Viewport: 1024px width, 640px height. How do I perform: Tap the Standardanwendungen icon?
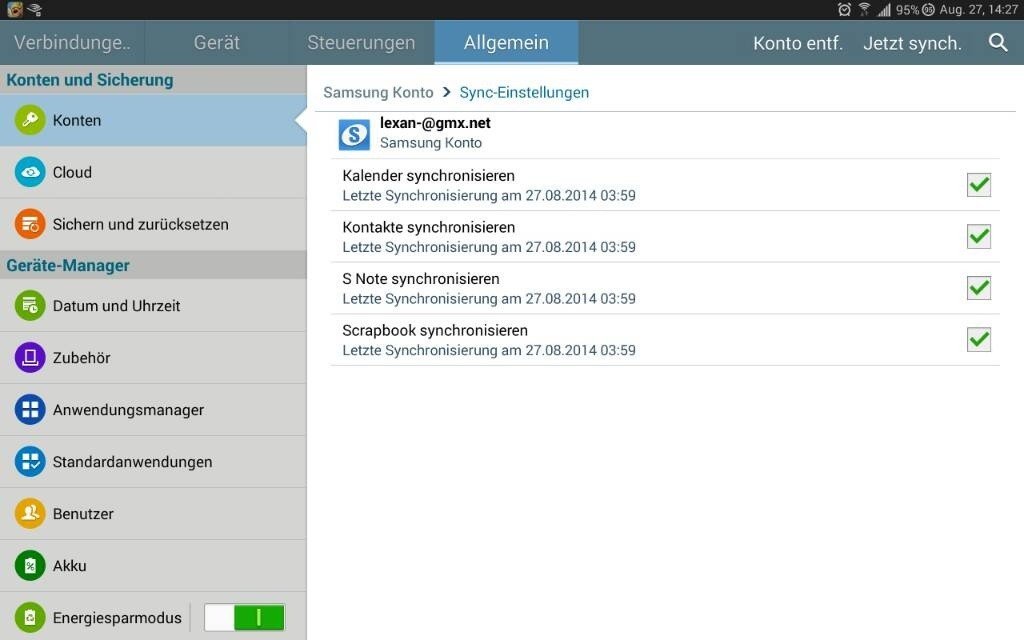click(x=30, y=462)
